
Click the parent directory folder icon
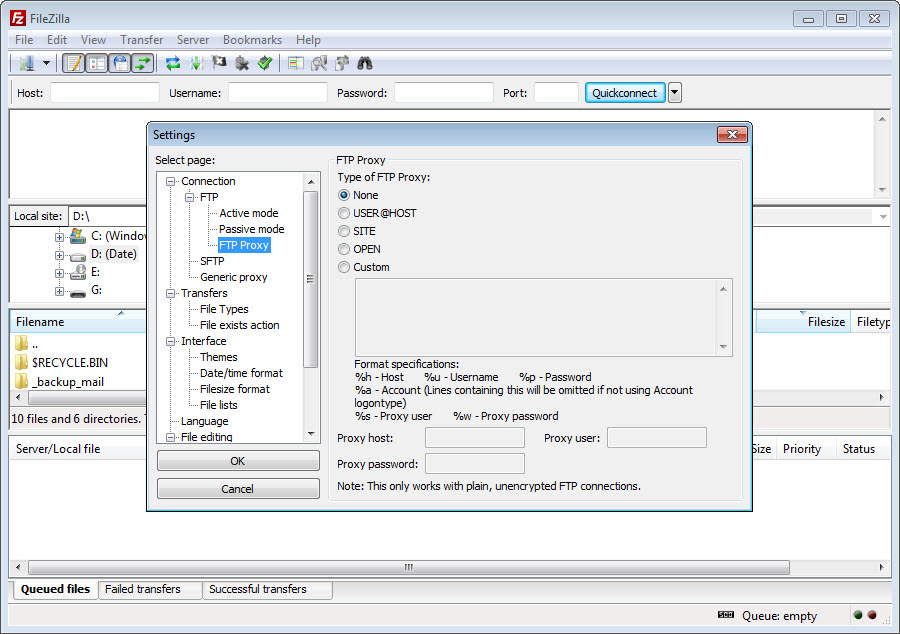pos(21,343)
